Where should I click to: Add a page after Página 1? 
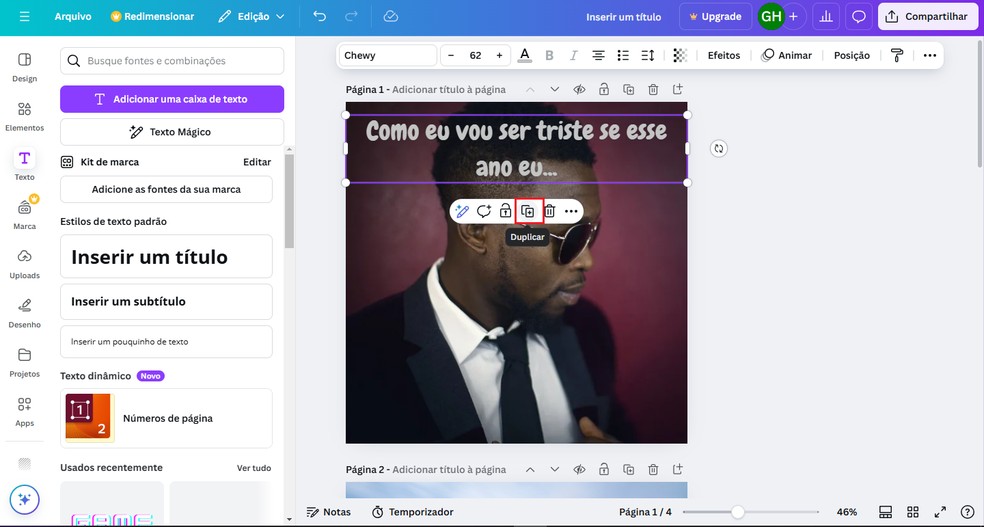point(678,89)
